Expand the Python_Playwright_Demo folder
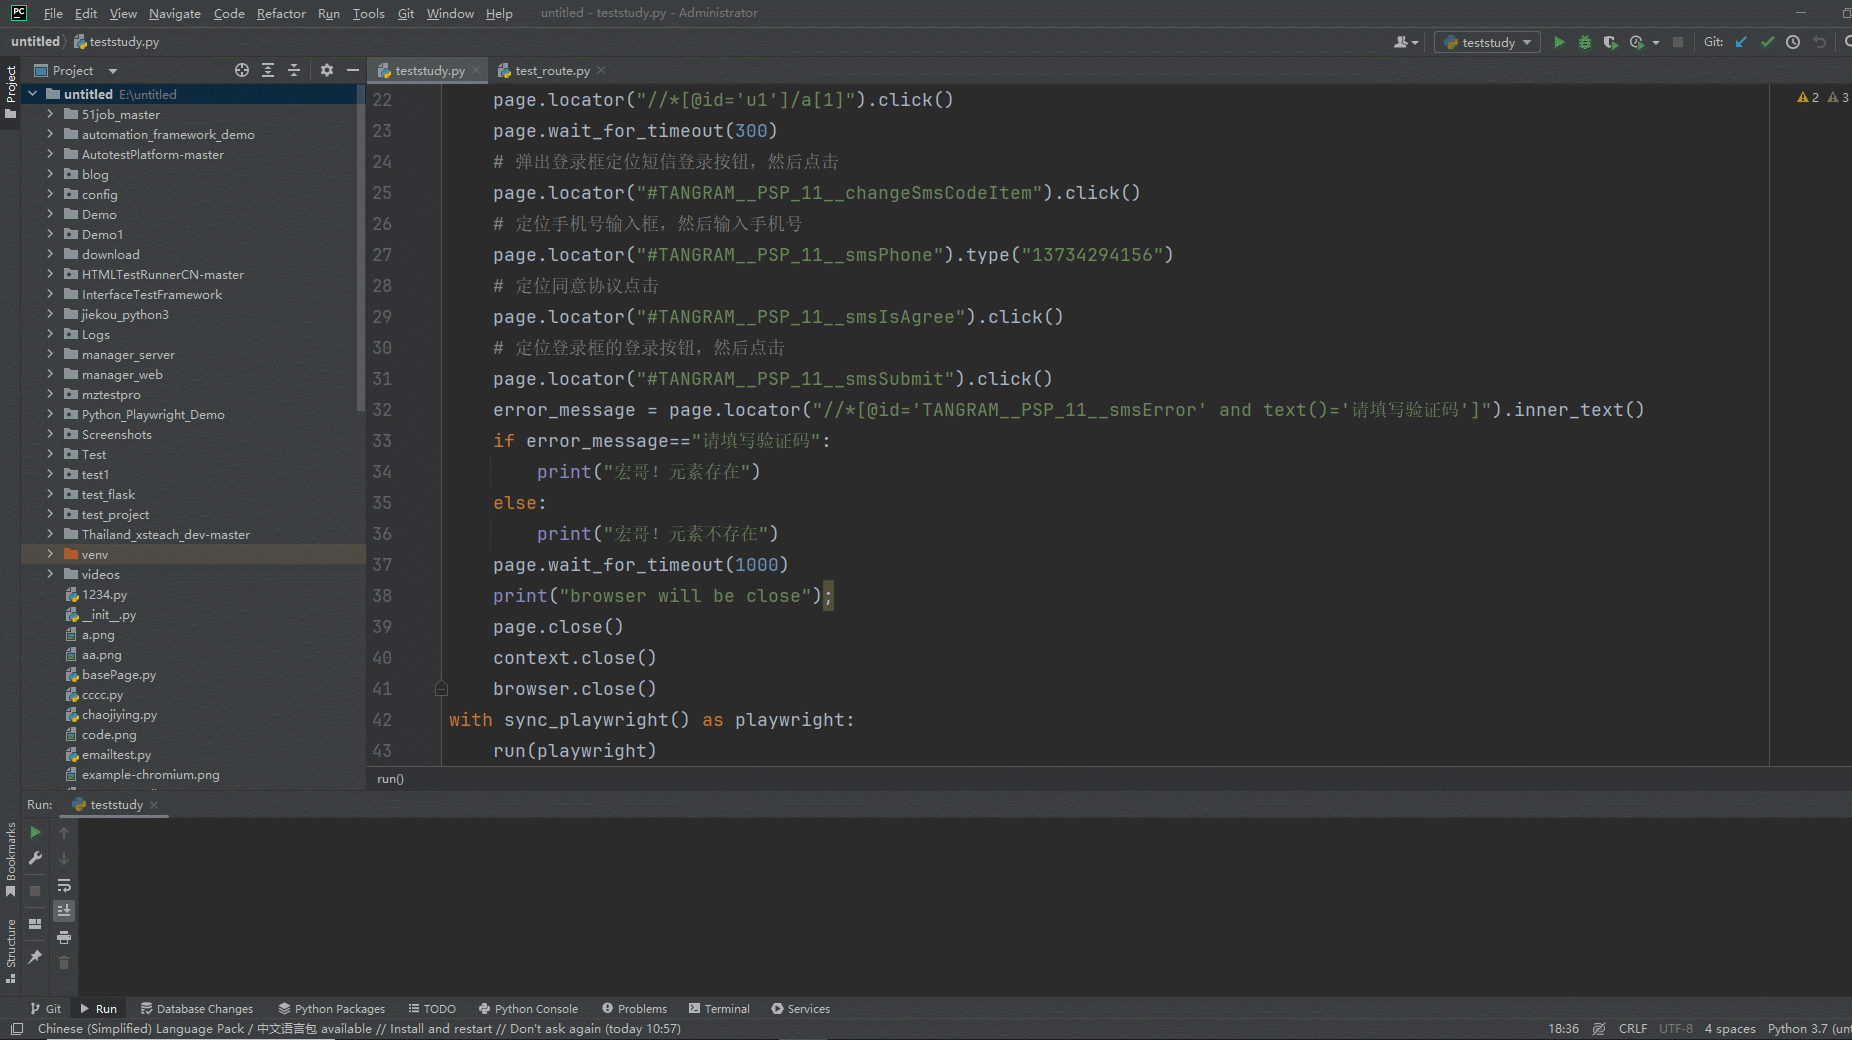 (50, 414)
